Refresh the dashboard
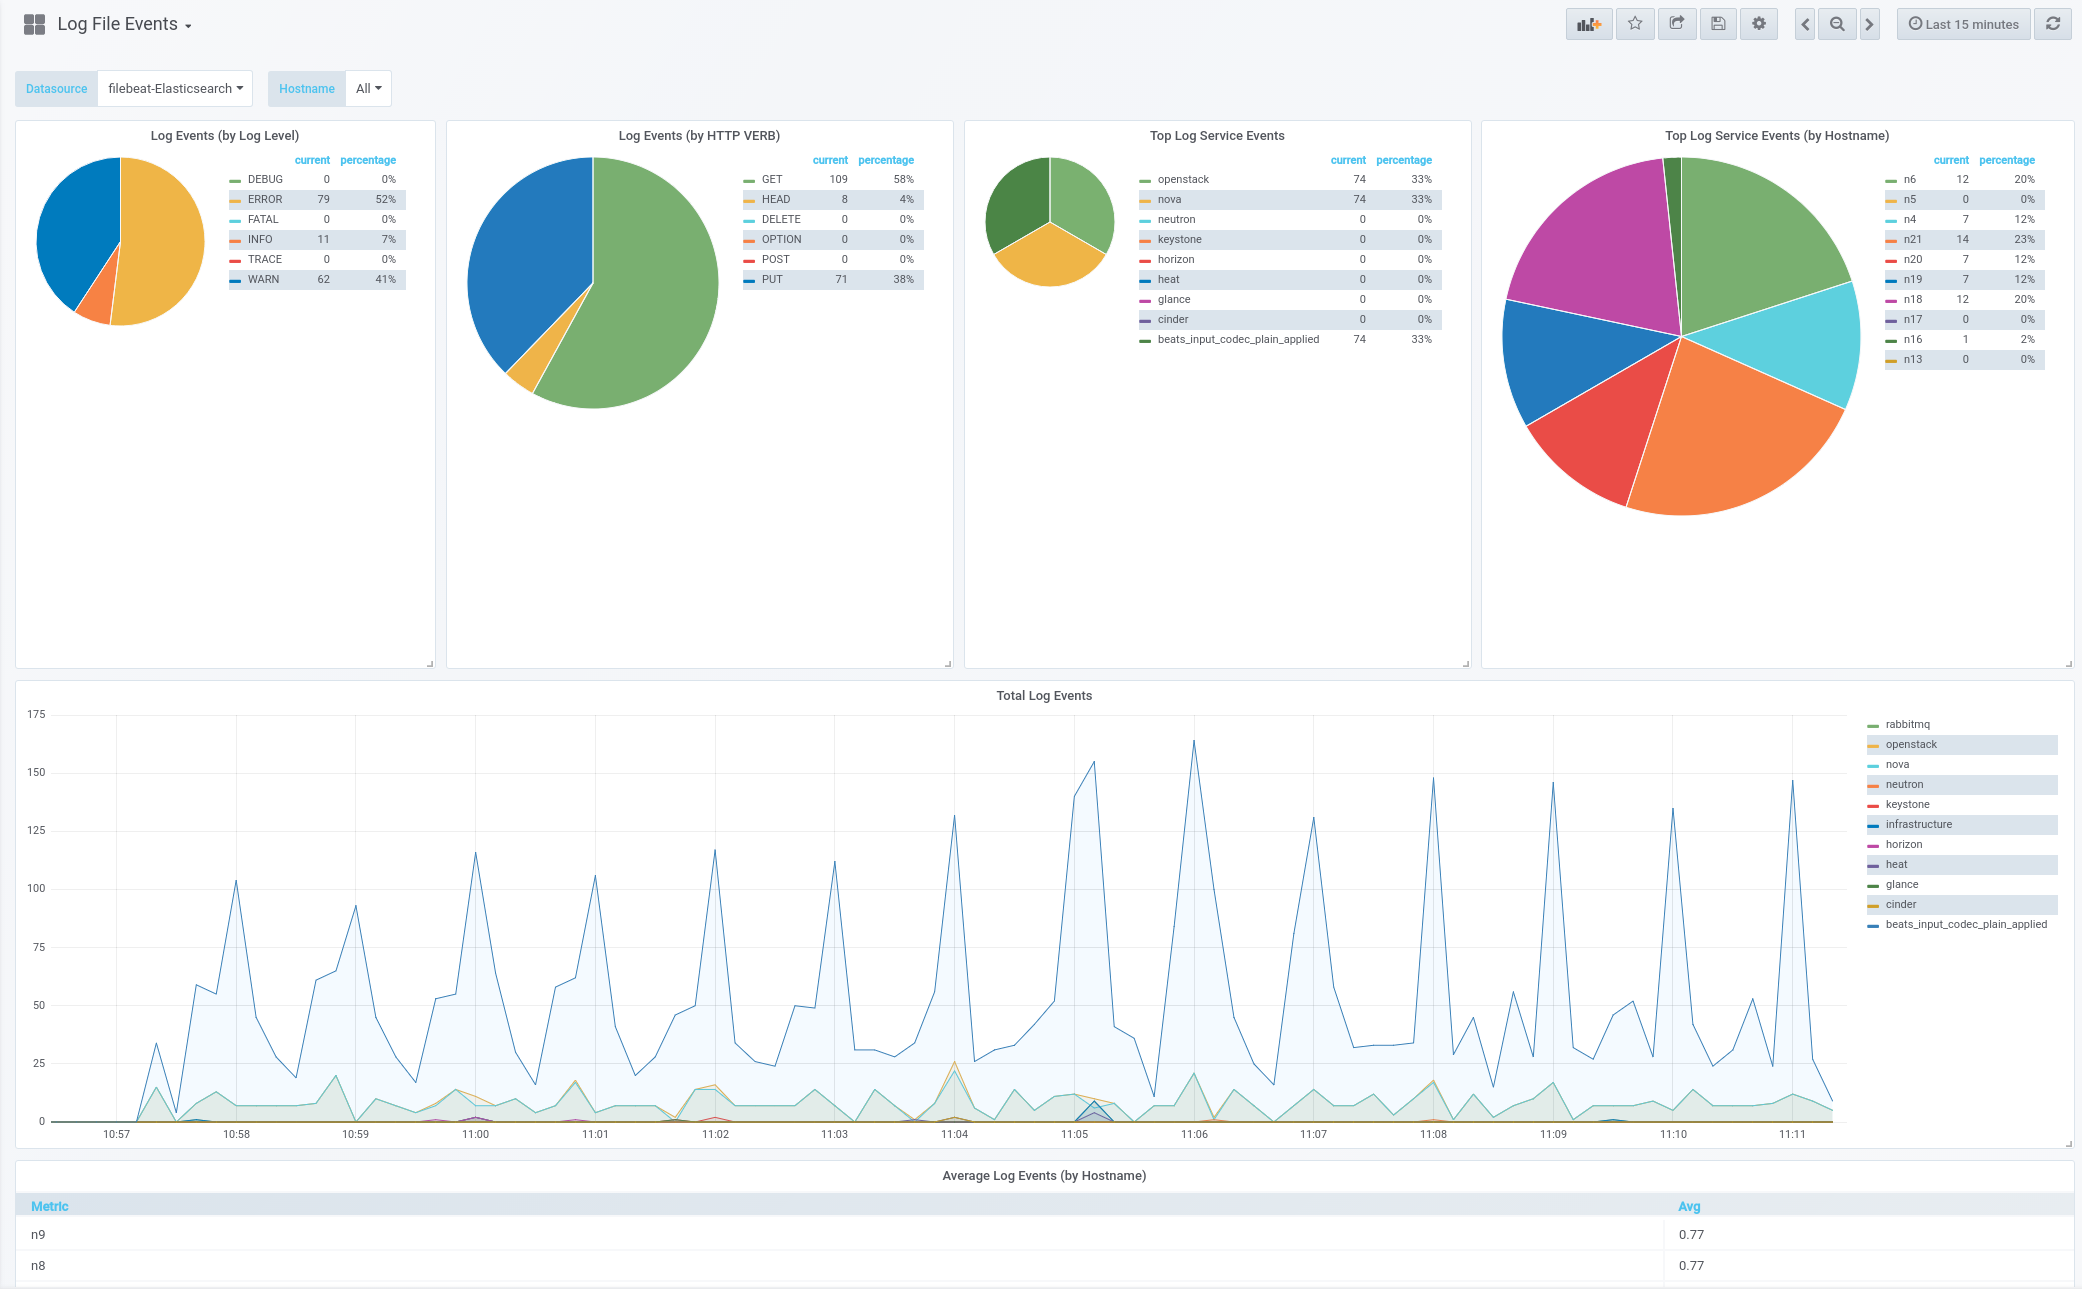Screen dimensions: 2082x1289 (2053, 24)
